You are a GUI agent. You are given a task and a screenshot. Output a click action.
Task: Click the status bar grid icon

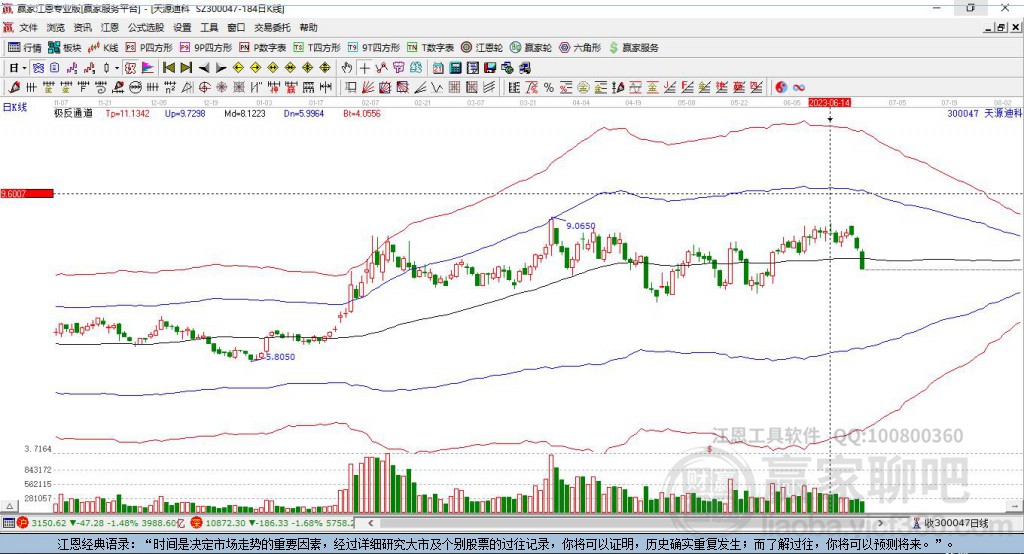tap(8, 523)
